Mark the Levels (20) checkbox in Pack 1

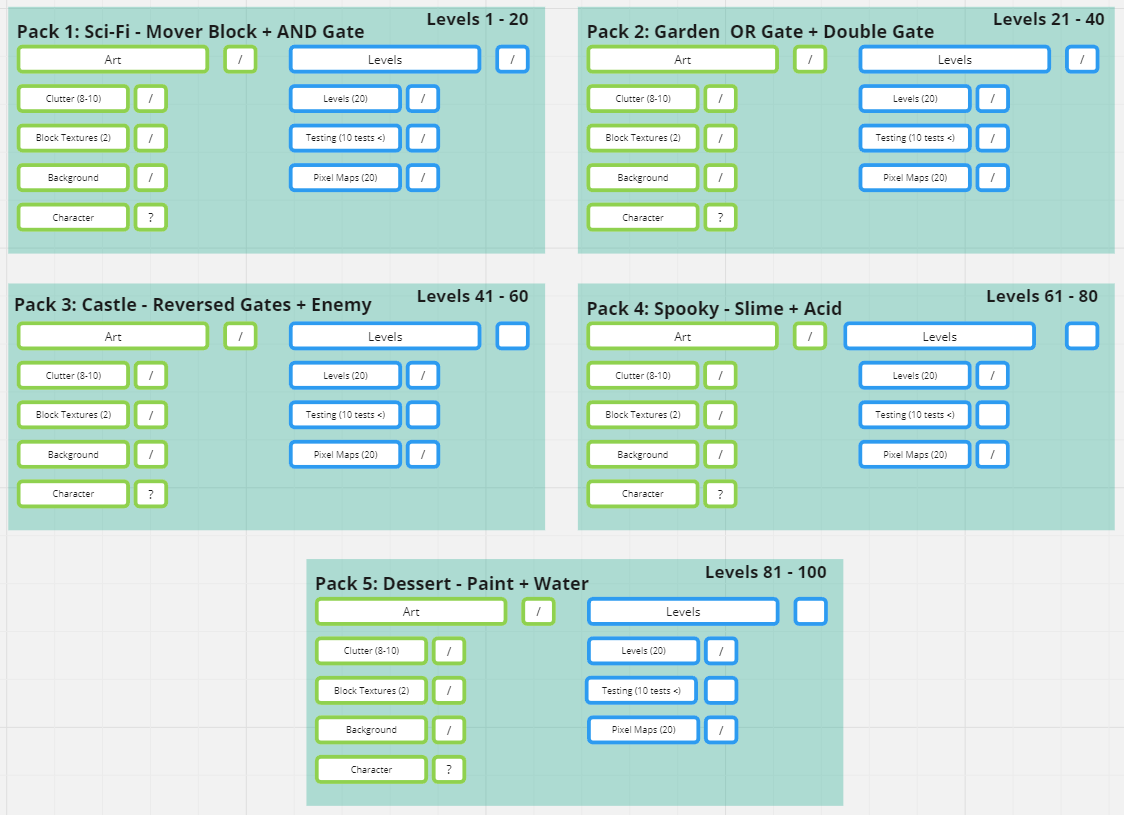(422, 98)
